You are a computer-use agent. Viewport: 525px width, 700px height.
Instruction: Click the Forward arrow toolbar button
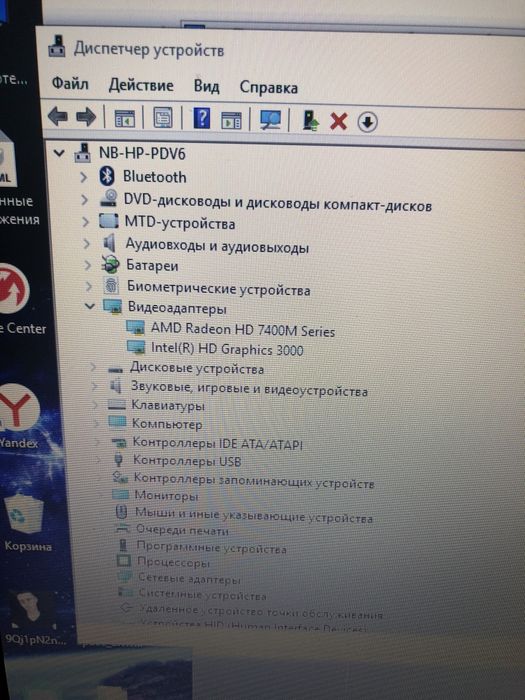point(86,117)
